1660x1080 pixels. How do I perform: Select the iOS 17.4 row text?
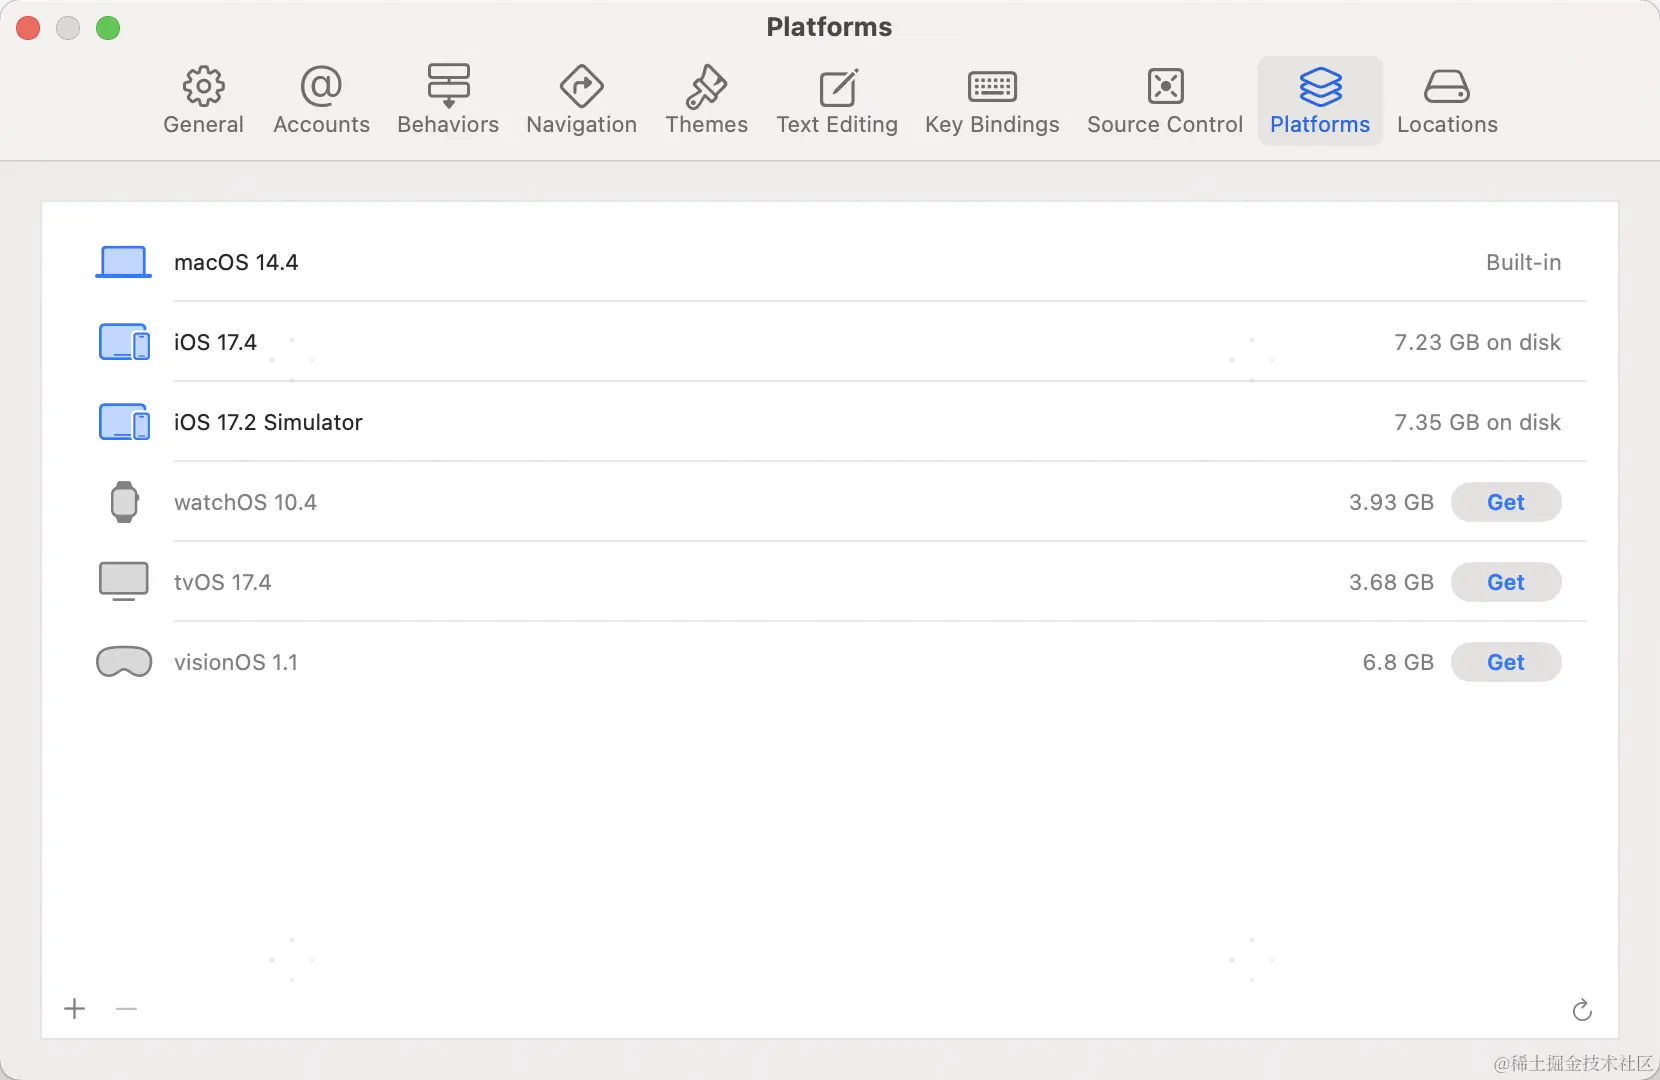(x=215, y=342)
